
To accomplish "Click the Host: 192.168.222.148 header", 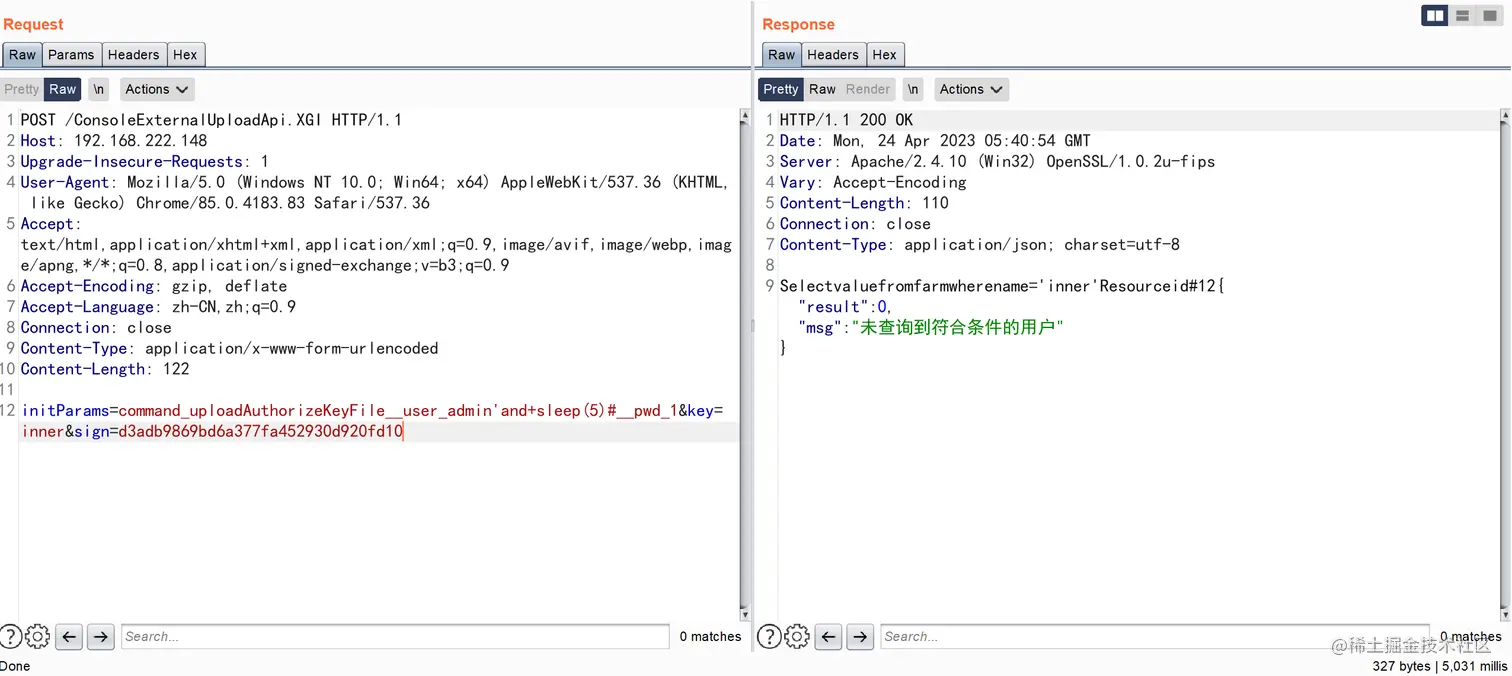I will coord(114,141).
